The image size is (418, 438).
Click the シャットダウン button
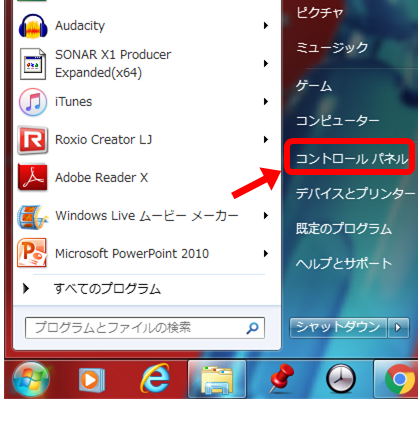click(x=338, y=328)
